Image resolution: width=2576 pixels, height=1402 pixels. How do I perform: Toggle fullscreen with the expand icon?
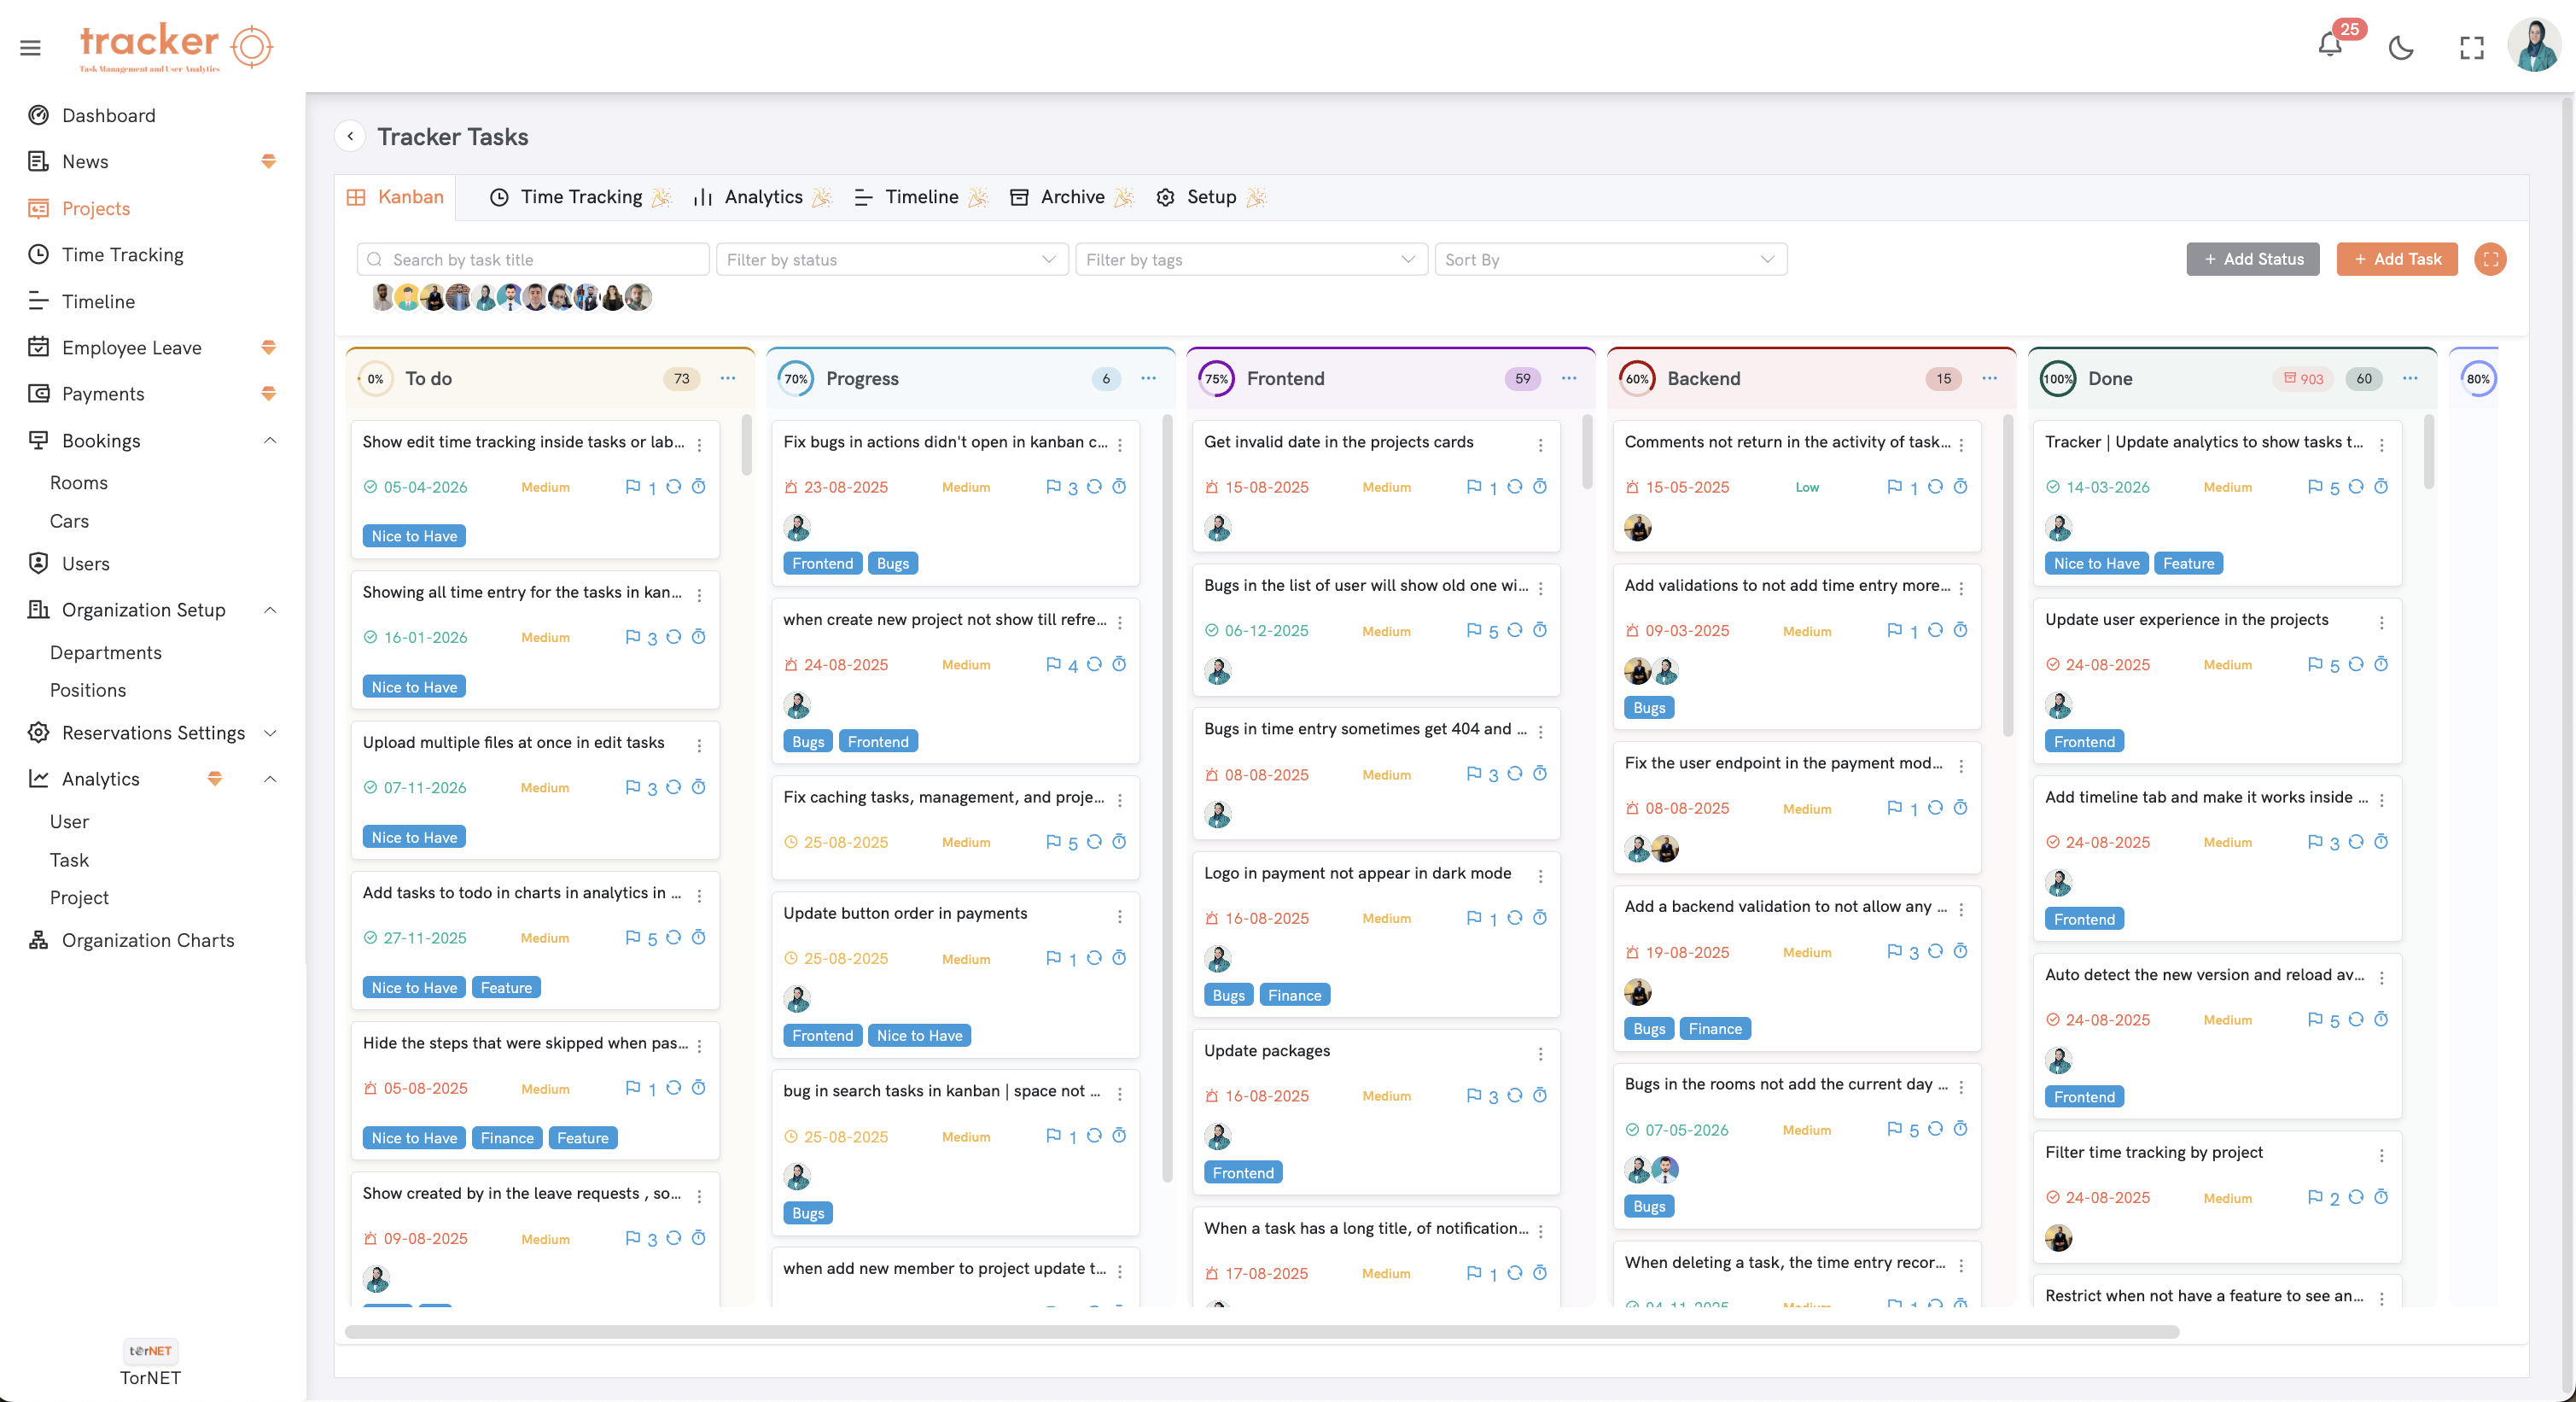point(2472,47)
